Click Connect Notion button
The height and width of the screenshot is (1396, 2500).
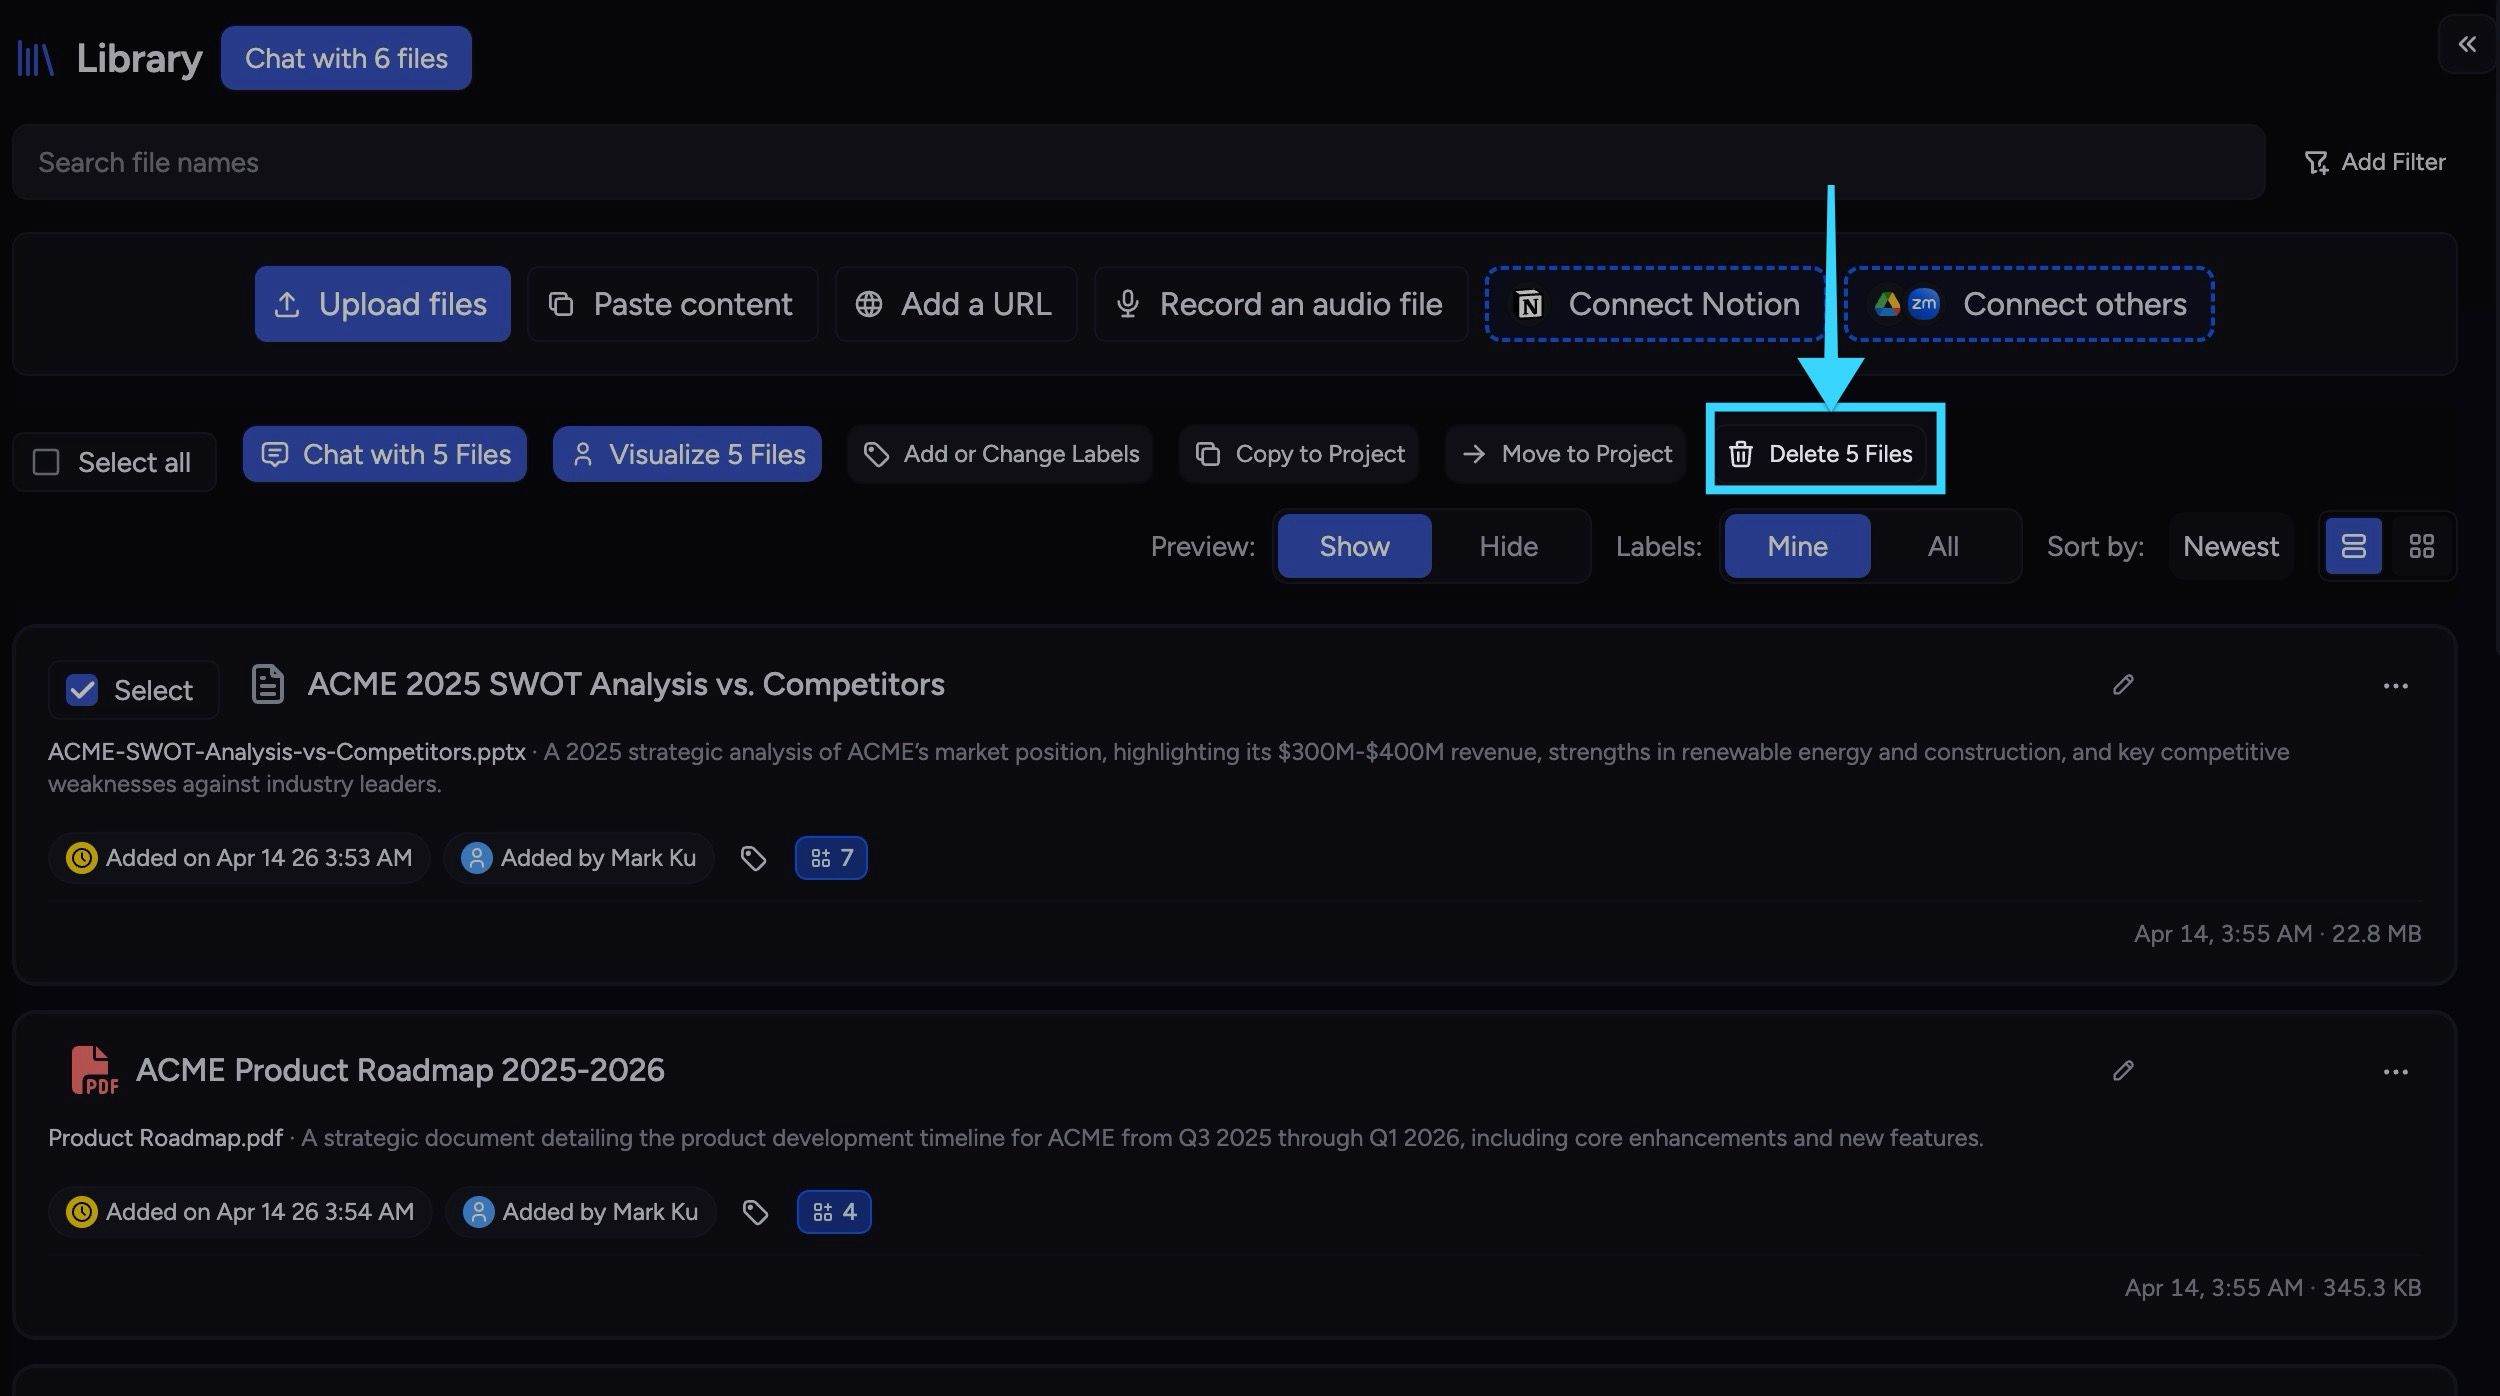[x=1656, y=304]
